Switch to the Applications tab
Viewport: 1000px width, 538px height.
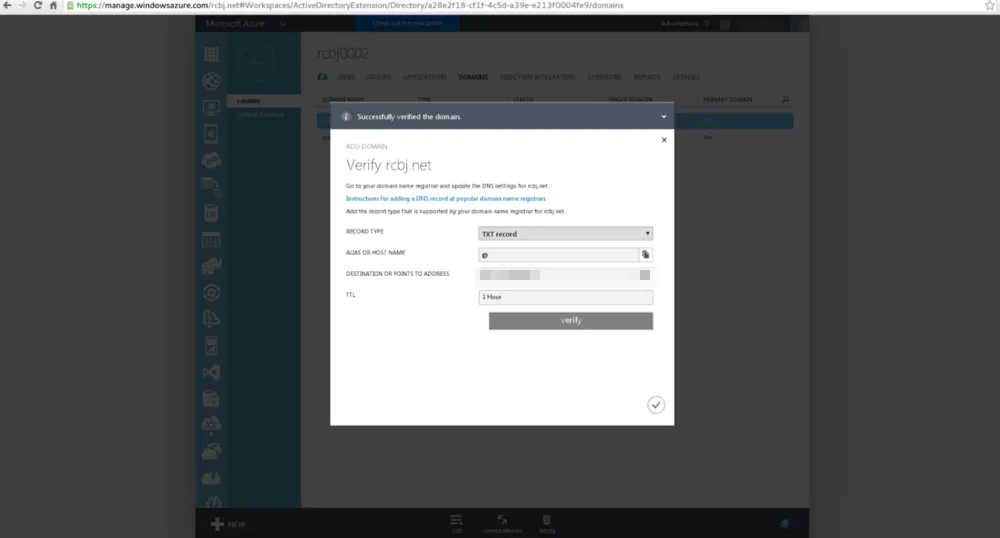[425, 77]
